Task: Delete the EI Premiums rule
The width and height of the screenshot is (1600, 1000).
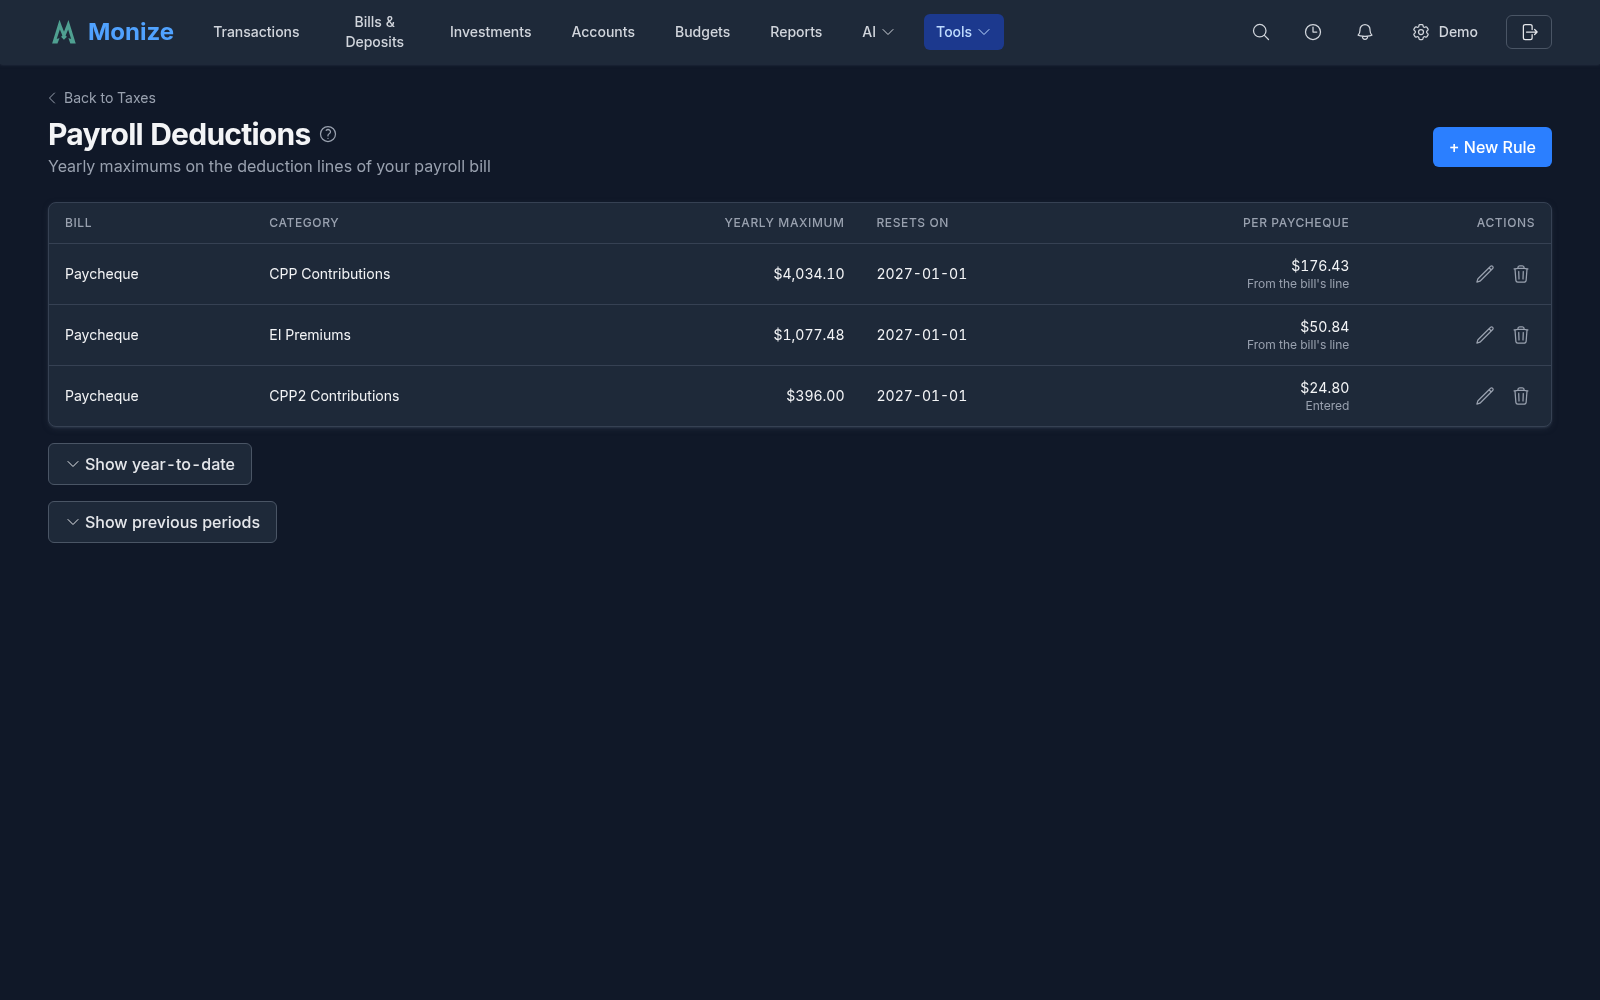Action: [x=1521, y=335]
